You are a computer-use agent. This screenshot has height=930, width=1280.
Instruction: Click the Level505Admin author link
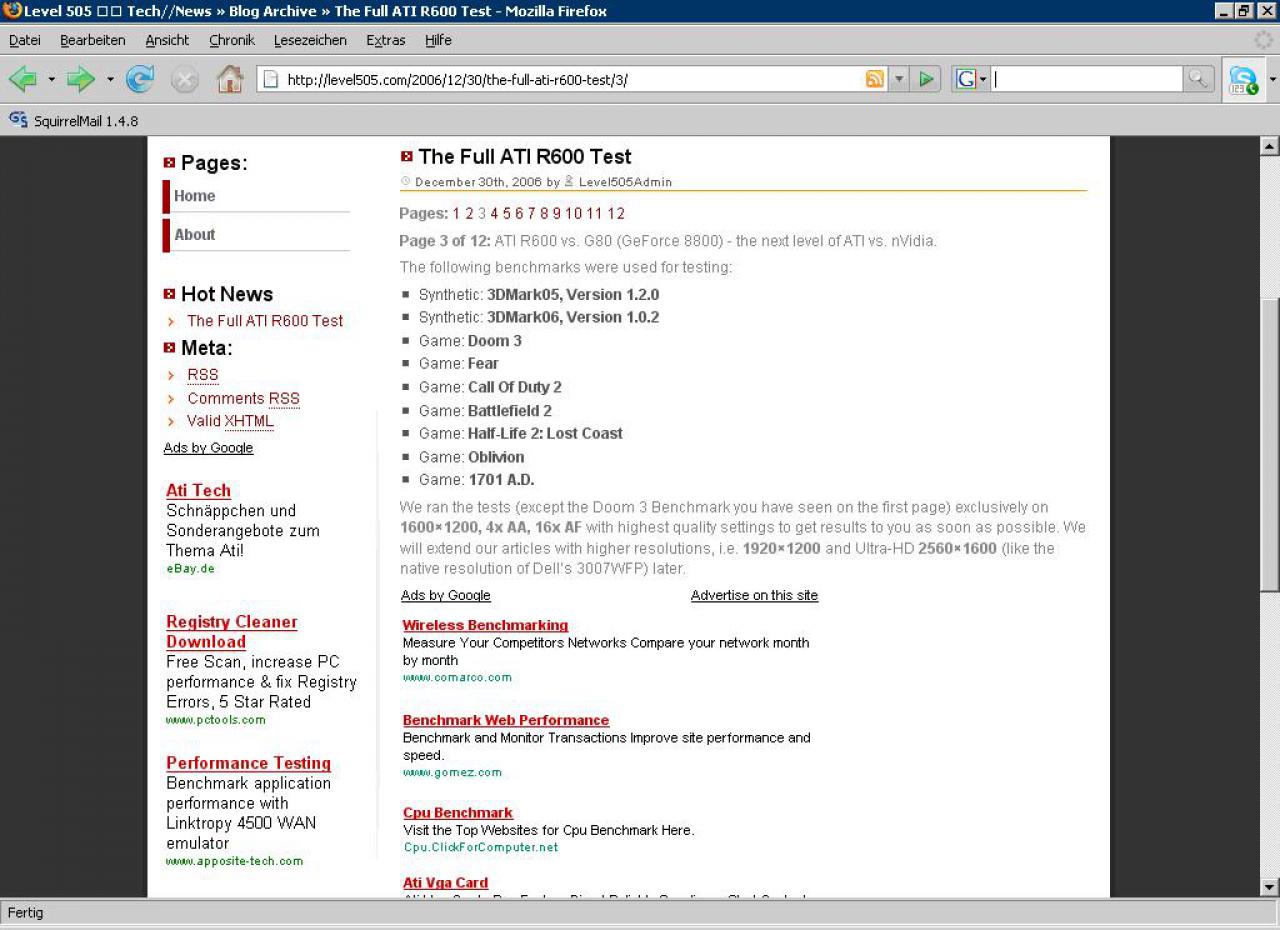pos(625,182)
